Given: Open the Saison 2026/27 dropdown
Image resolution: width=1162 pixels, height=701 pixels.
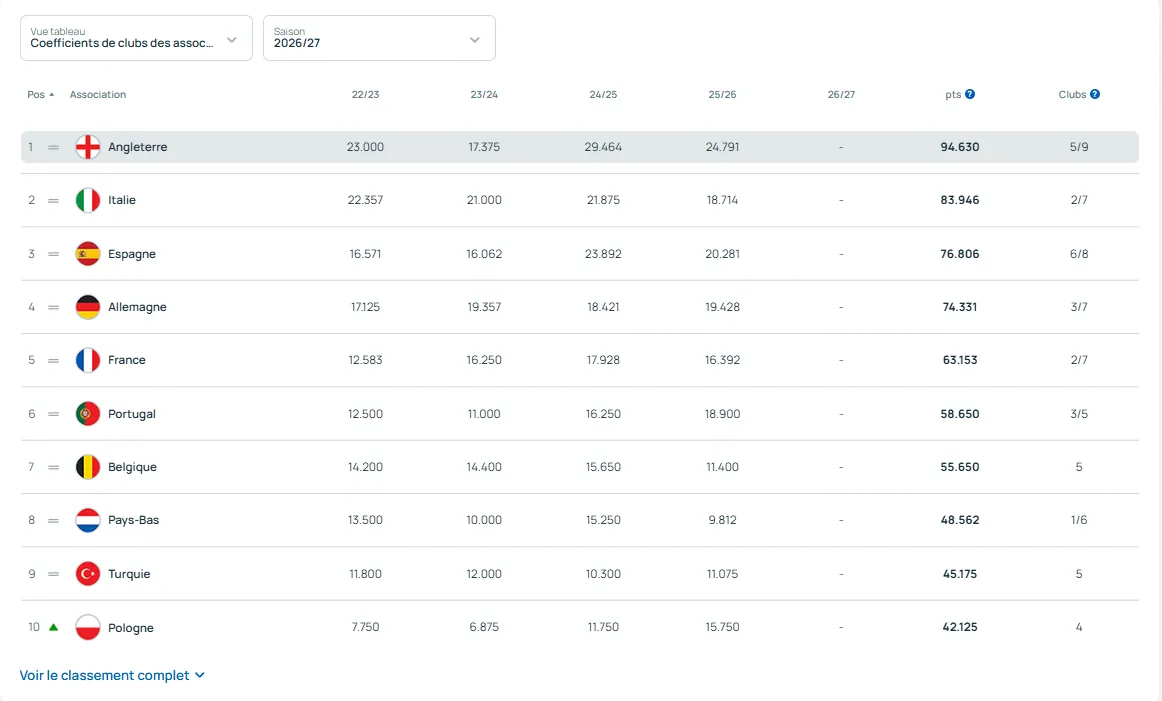Looking at the screenshot, I should click(379, 38).
